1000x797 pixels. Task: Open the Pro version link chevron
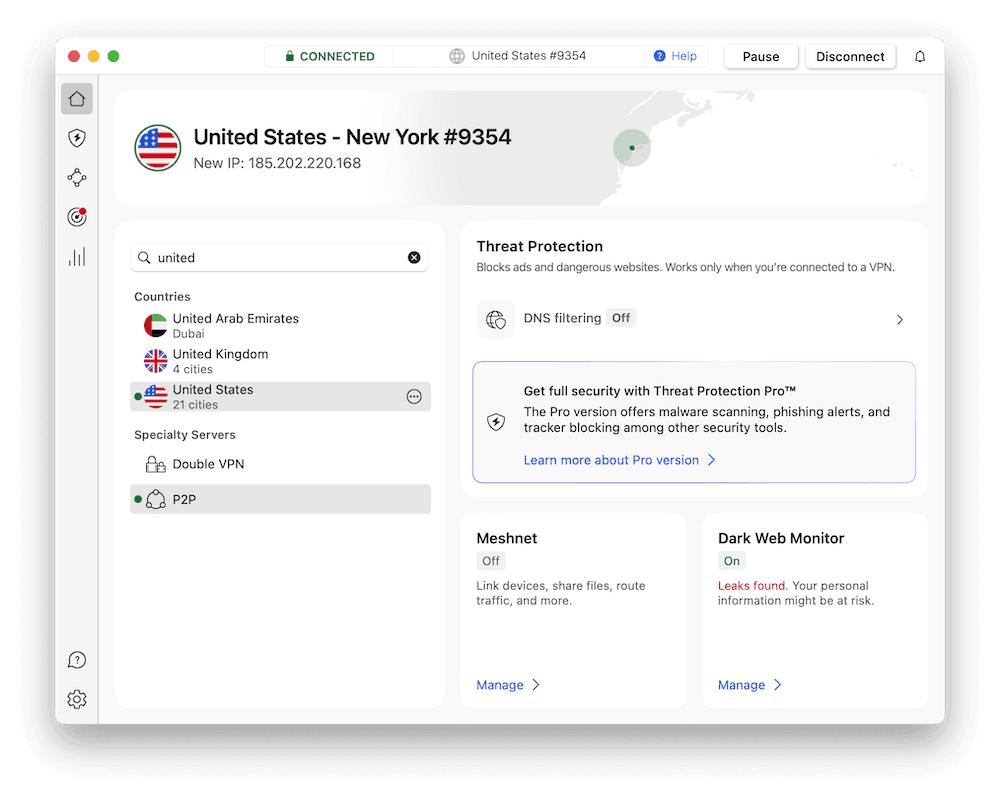click(x=711, y=460)
